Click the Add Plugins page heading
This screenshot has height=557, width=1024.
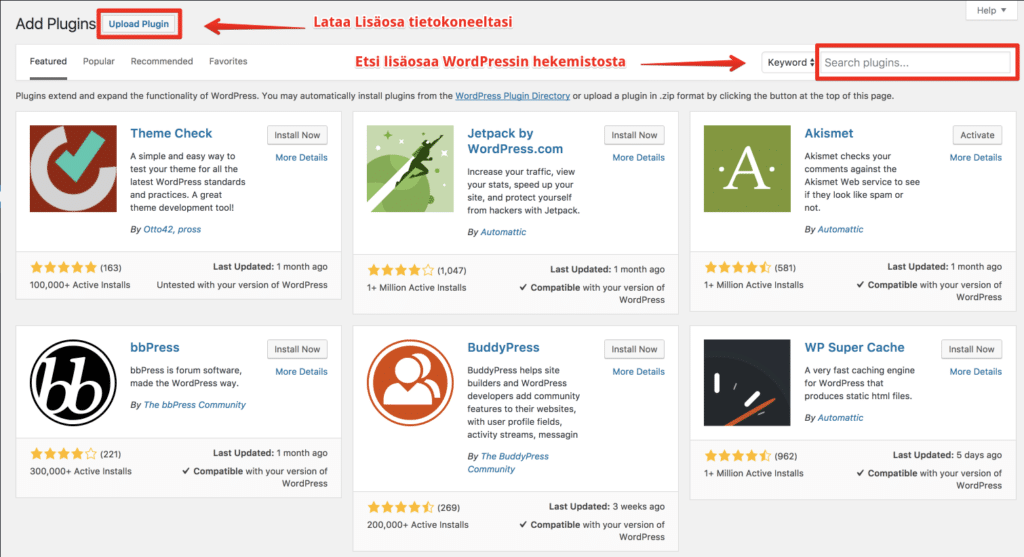(56, 24)
